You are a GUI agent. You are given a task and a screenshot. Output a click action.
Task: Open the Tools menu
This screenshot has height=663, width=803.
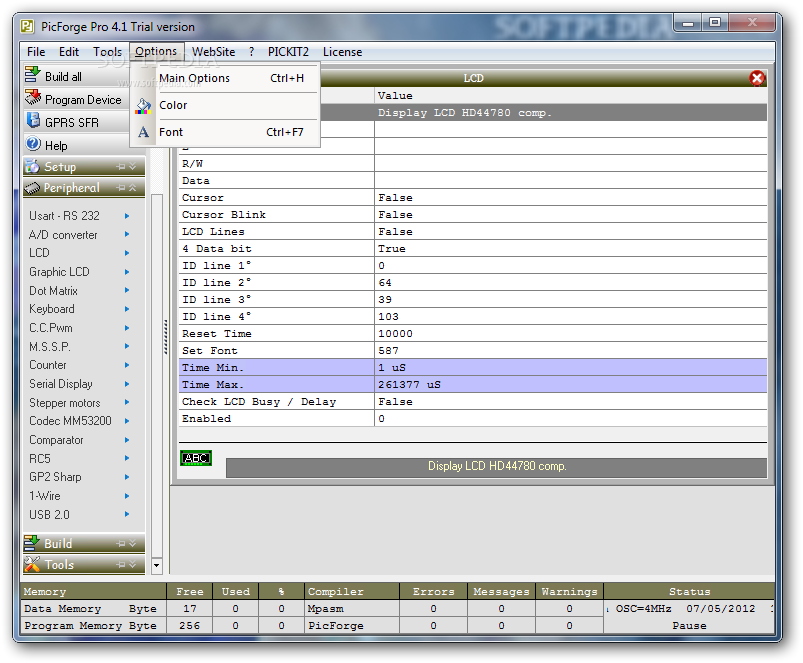tap(107, 52)
